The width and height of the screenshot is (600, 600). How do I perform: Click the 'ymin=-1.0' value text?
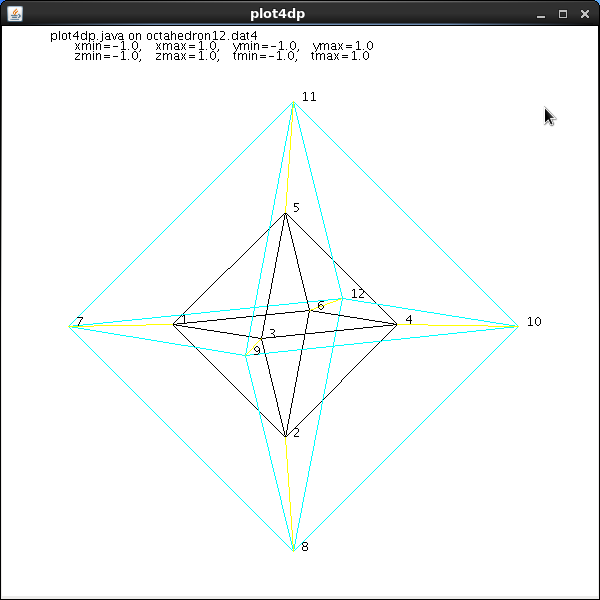(x=266, y=46)
